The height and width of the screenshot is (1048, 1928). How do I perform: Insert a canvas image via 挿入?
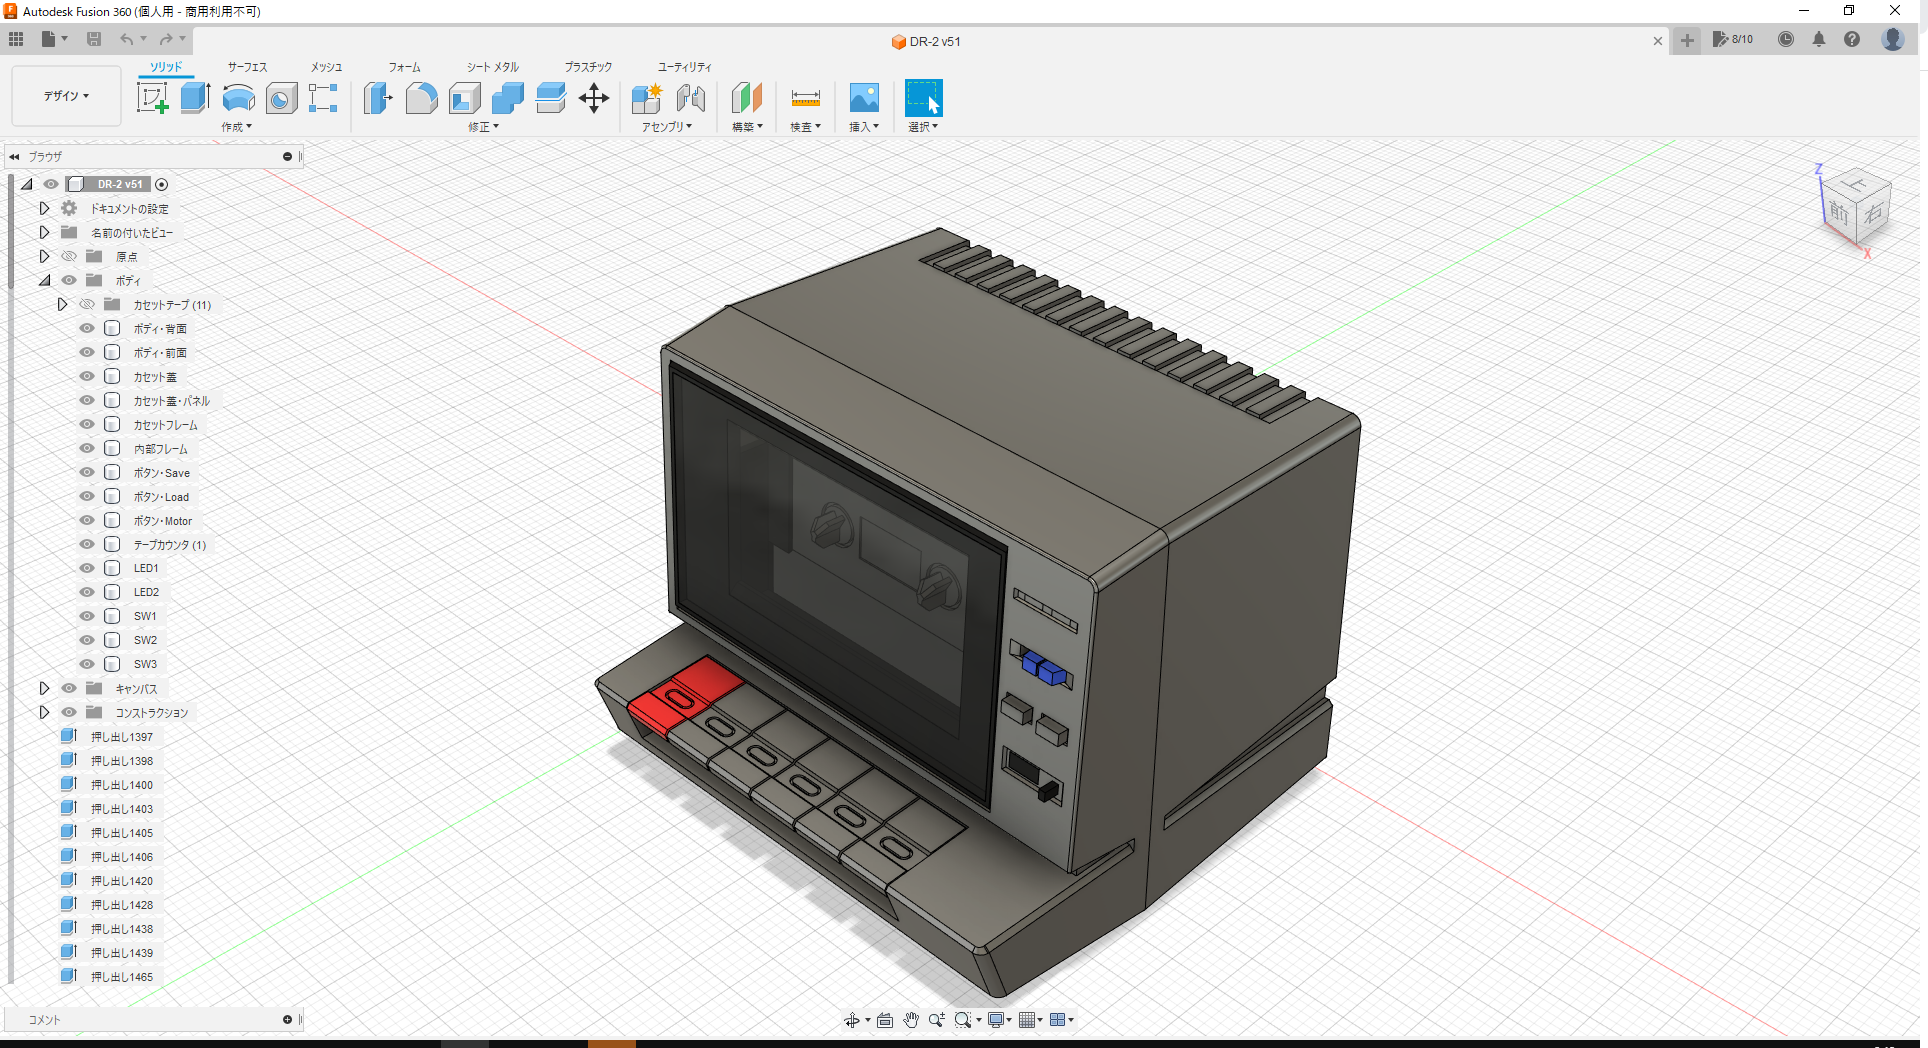point(863,98)
